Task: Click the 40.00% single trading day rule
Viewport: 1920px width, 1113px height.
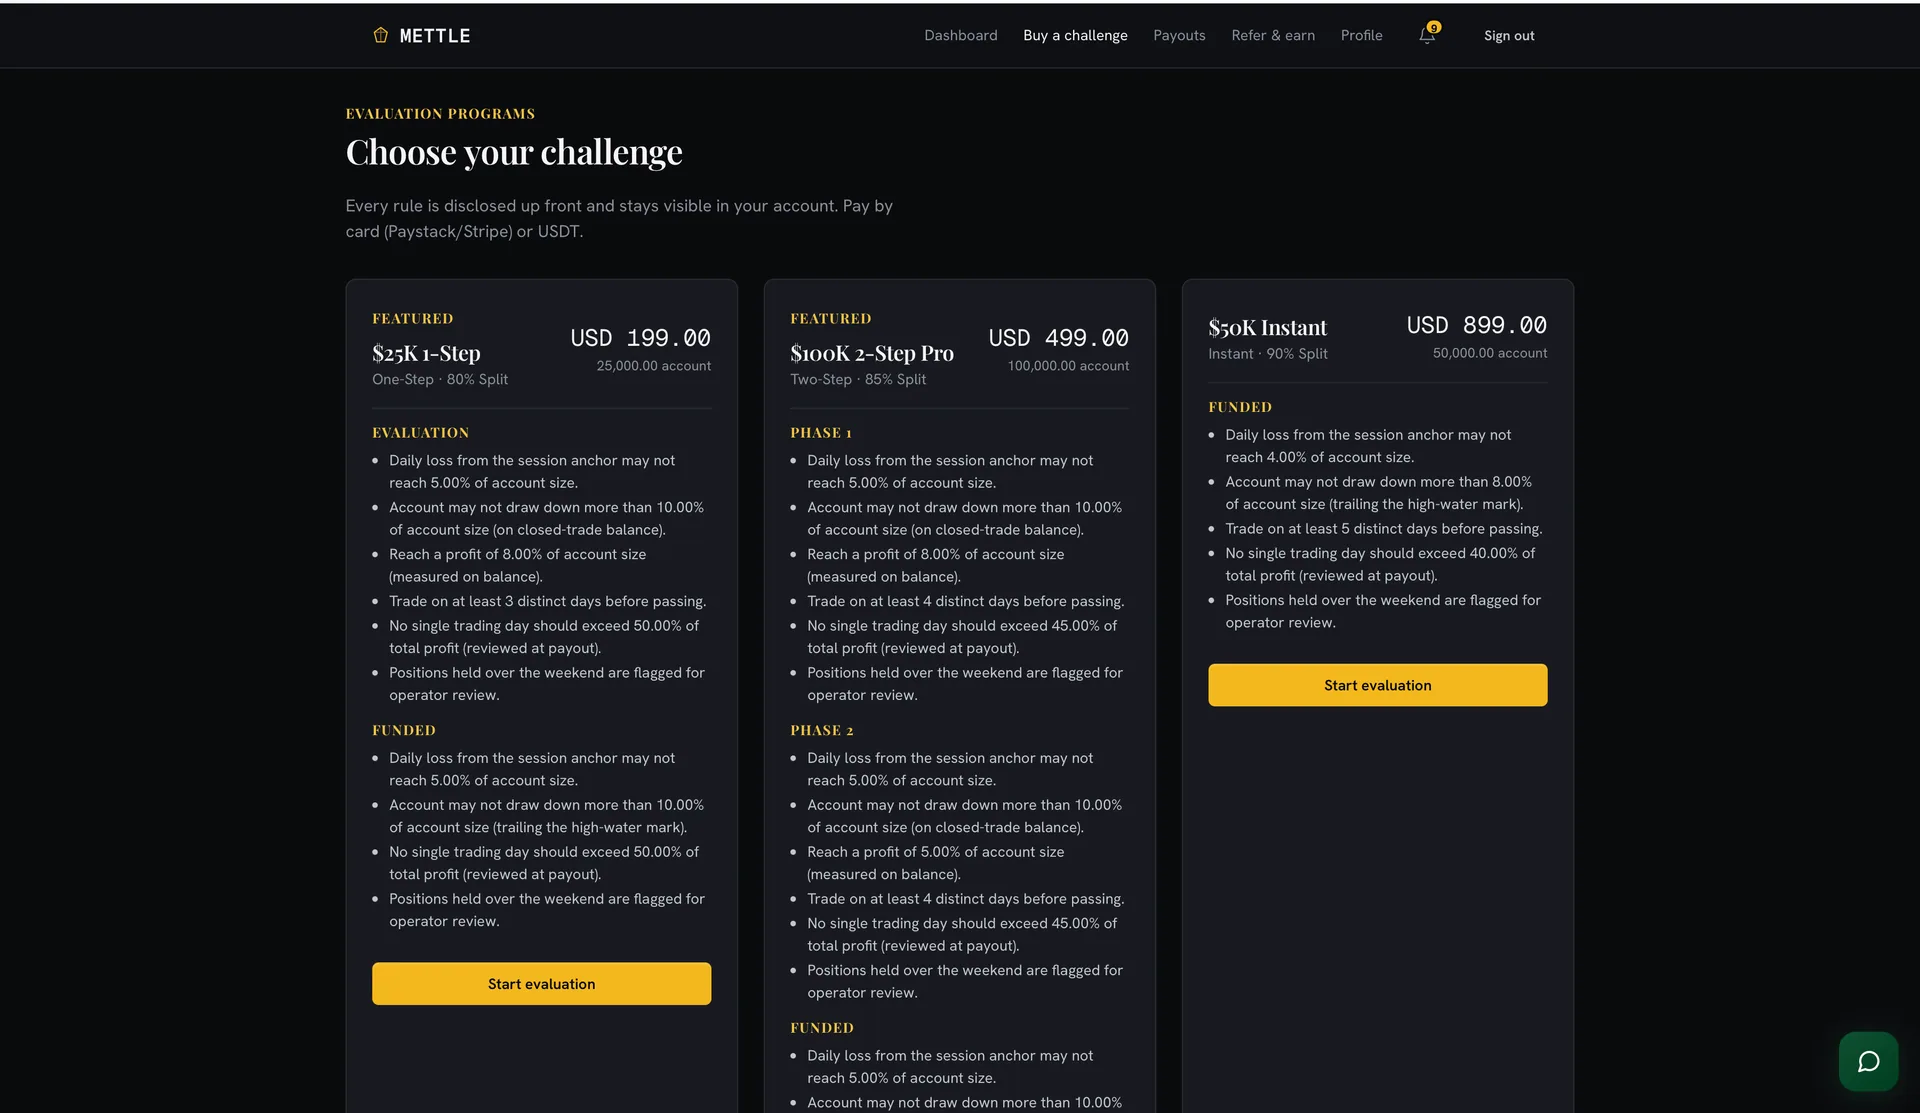Action: click(1380, 564)
